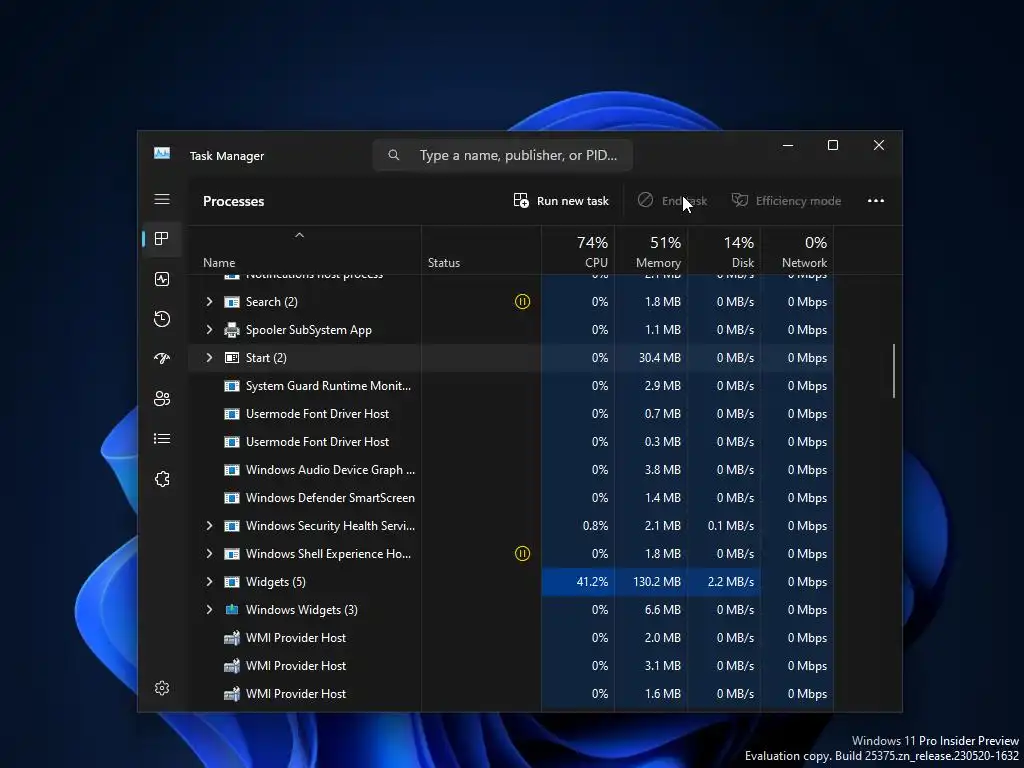
Task: Click the first WMI Provider Host icon showing 2.0 MB
Action: pyautogui.click(x=232, y=638)
